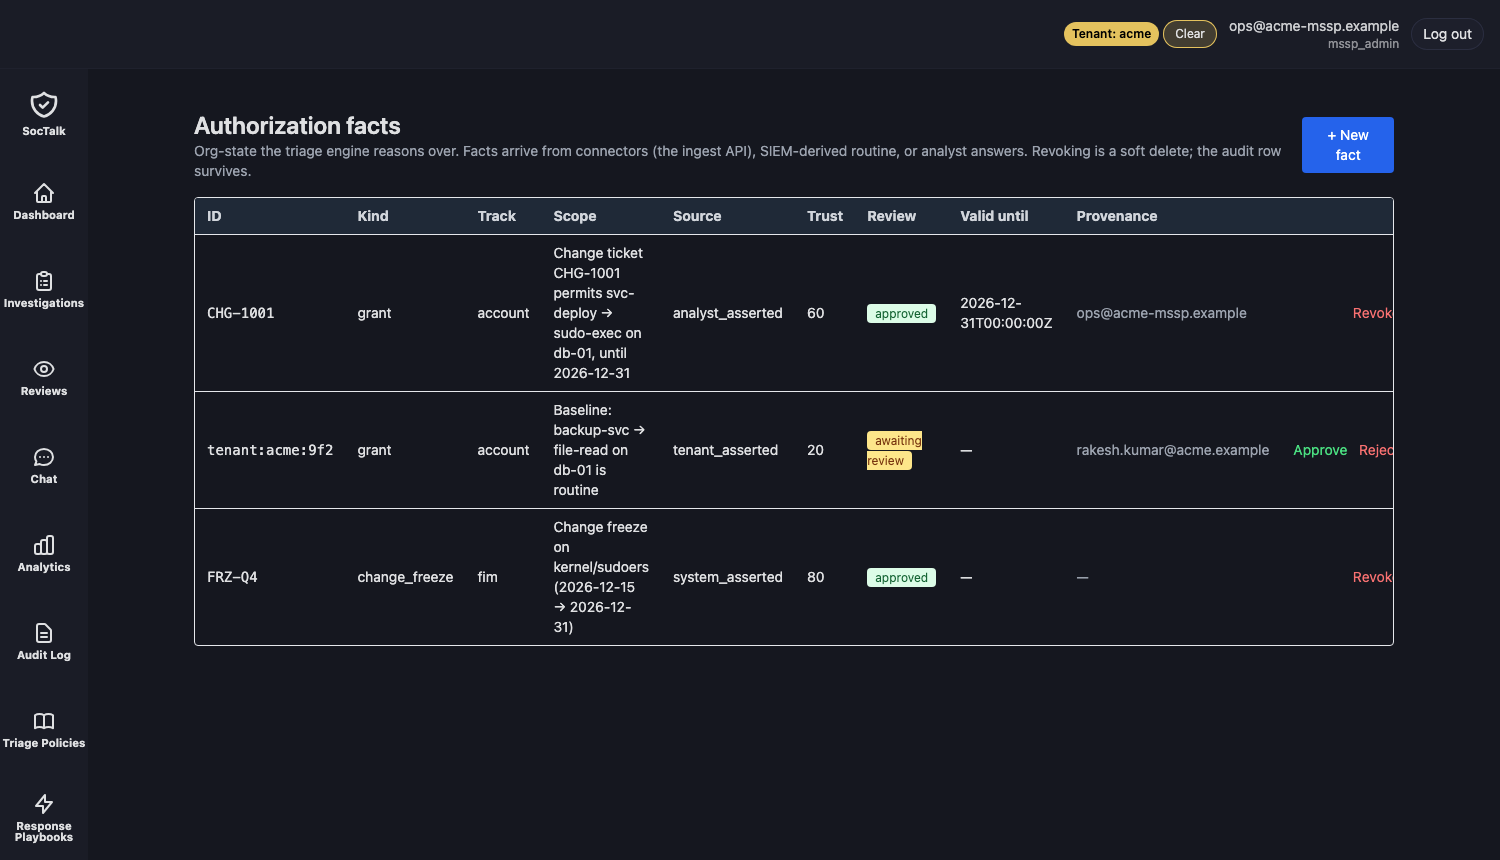The width and height of the screenshot is (1500, 860).
Task: Revoke the CHG-1001 fact
Action: (x=1372, y=313)
